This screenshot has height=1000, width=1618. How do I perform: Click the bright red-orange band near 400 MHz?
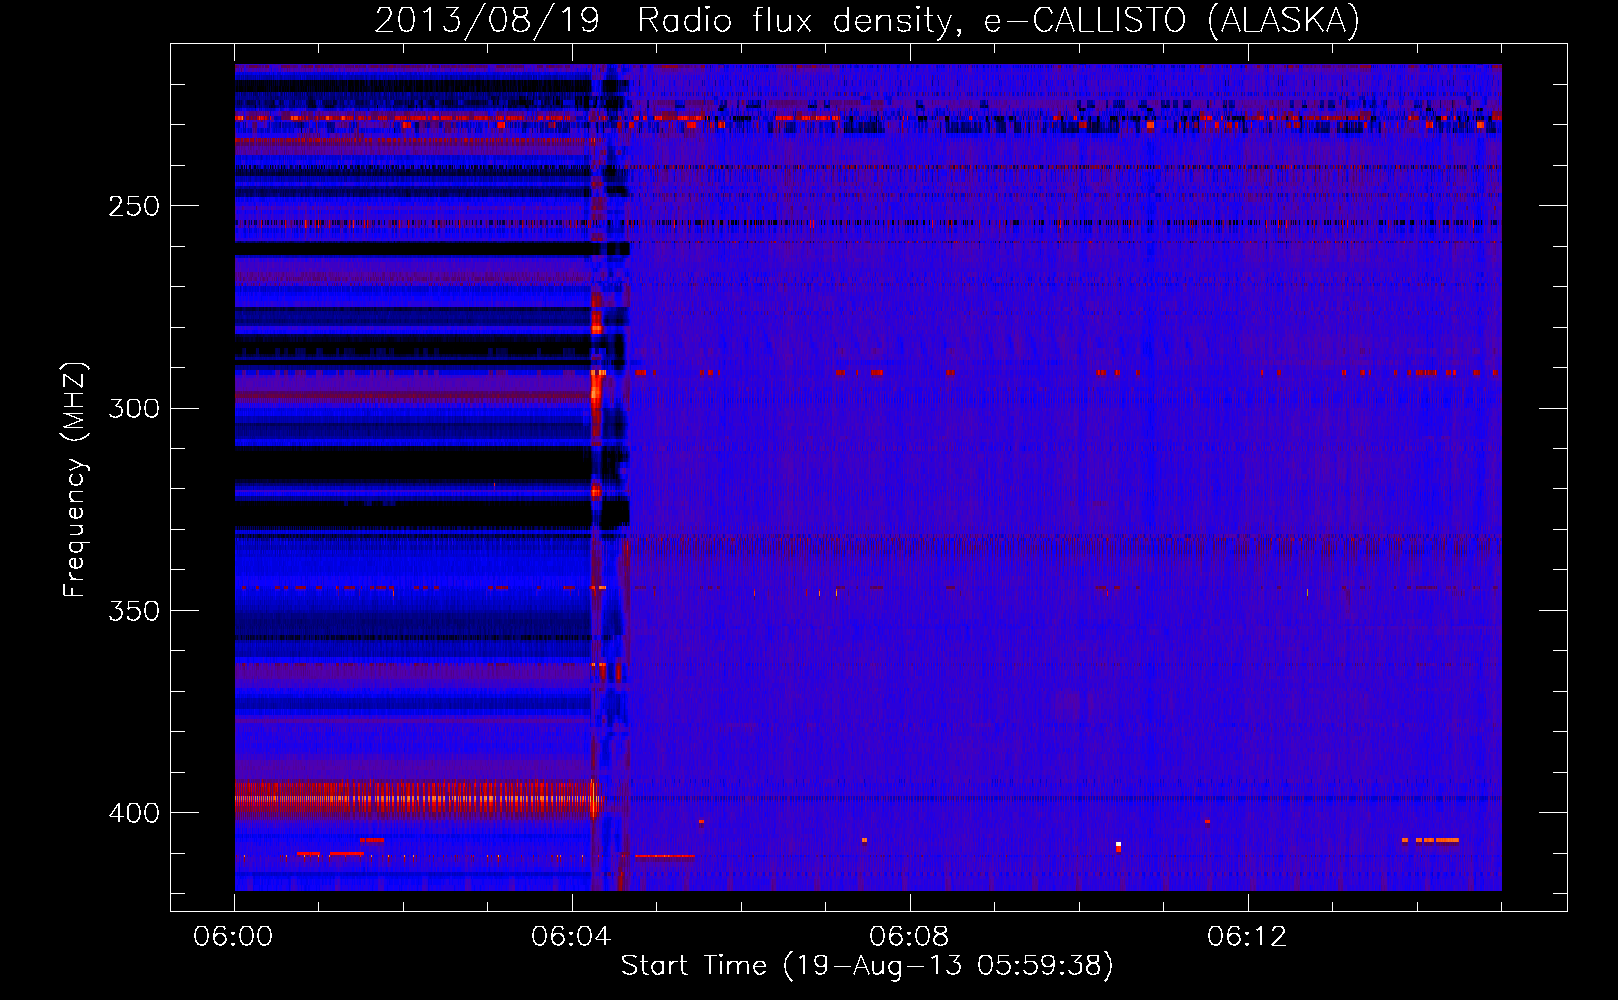click(x=417, y=800)
